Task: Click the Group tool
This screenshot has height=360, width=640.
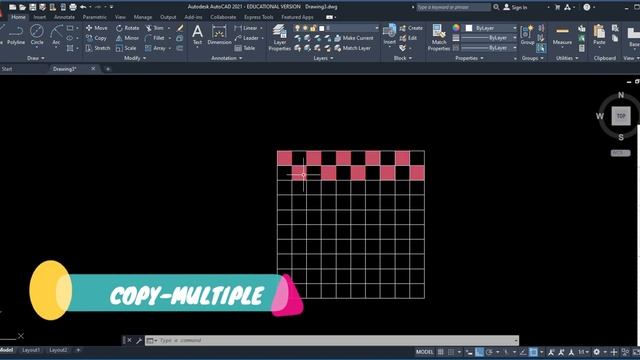Action: pyautogui.click(x=527, y=34)
